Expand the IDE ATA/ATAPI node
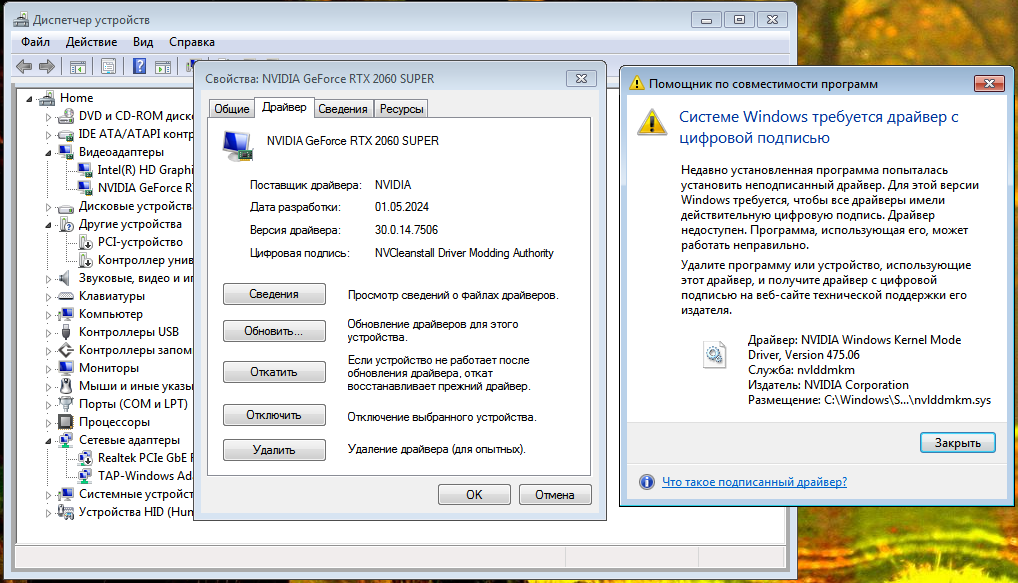The image size is (1018, 583). 48,135
